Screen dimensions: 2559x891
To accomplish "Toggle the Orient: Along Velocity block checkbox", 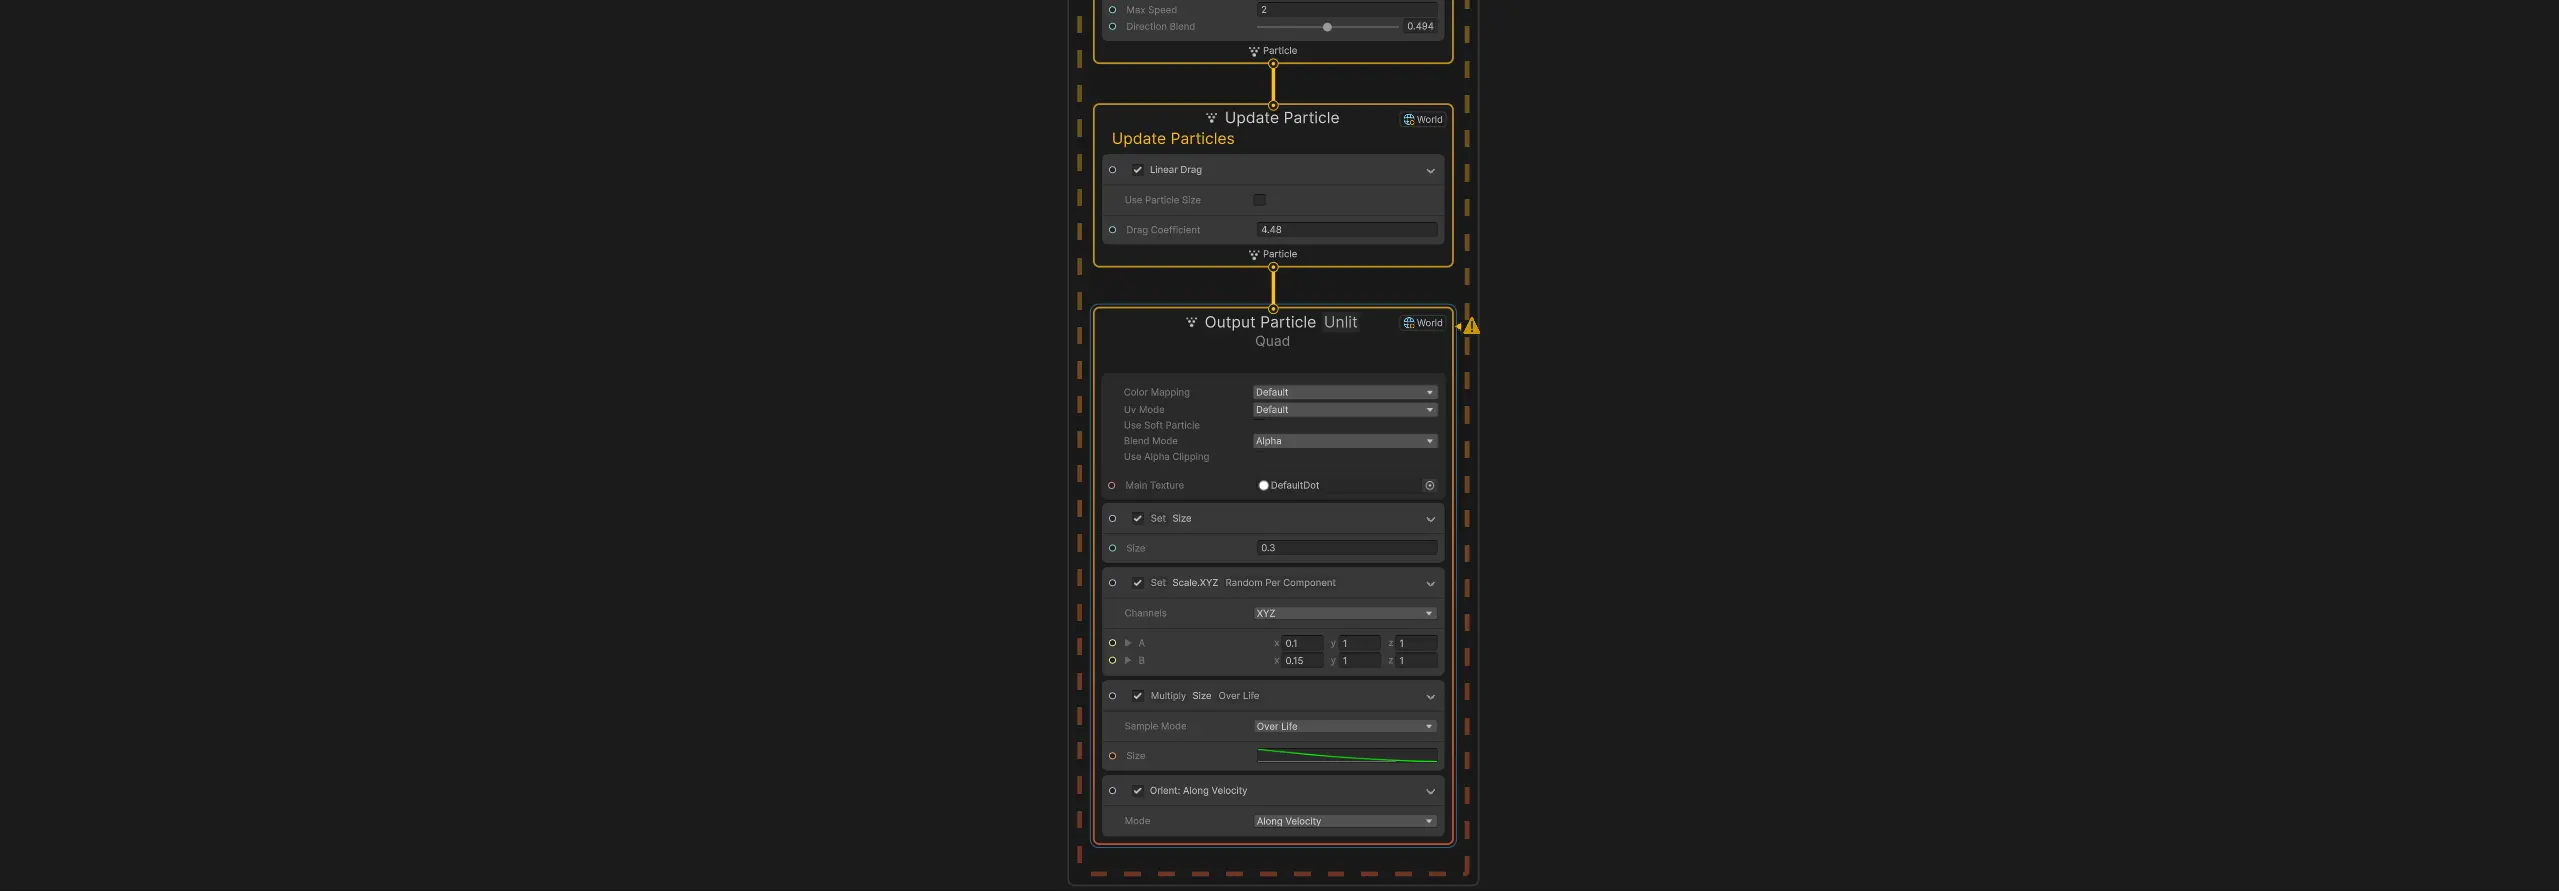I will 1137,791.
